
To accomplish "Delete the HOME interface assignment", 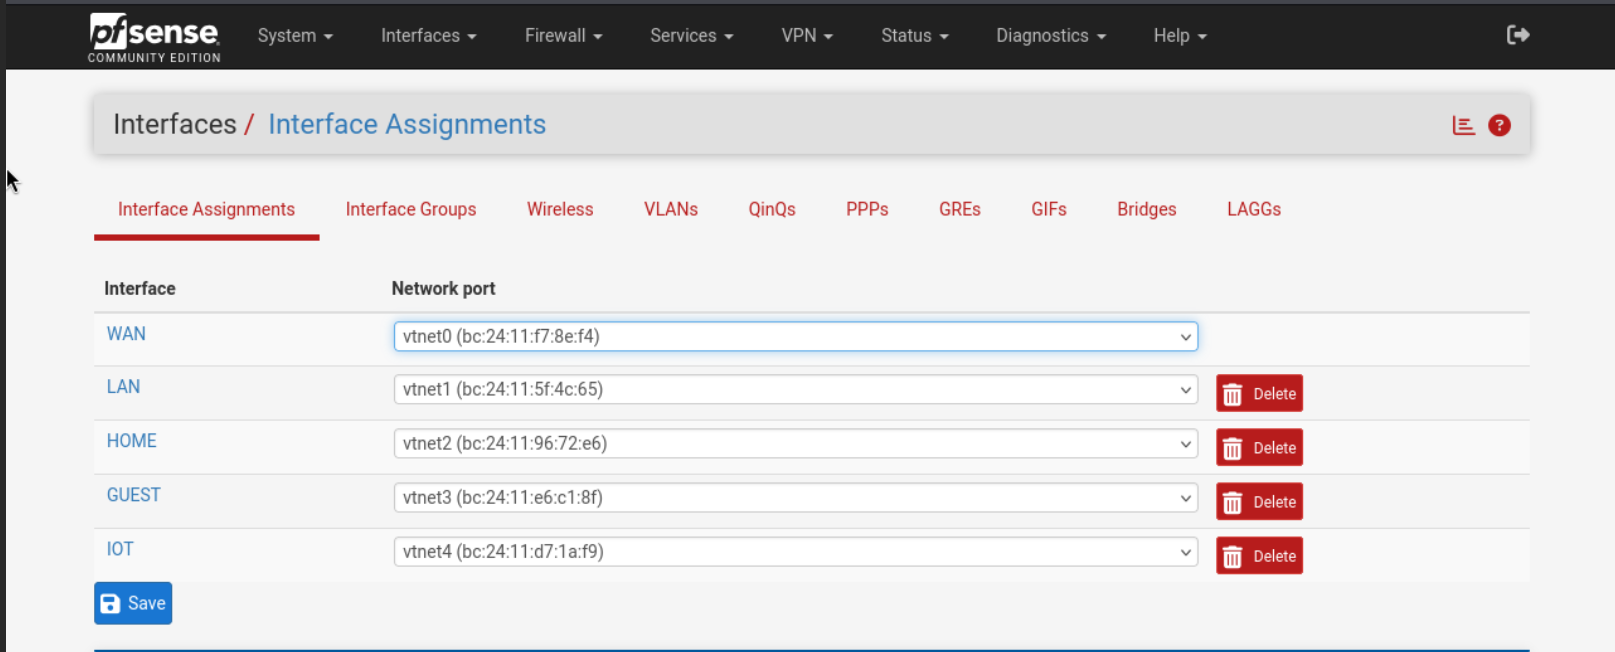I will click(x=1259, y=448).
